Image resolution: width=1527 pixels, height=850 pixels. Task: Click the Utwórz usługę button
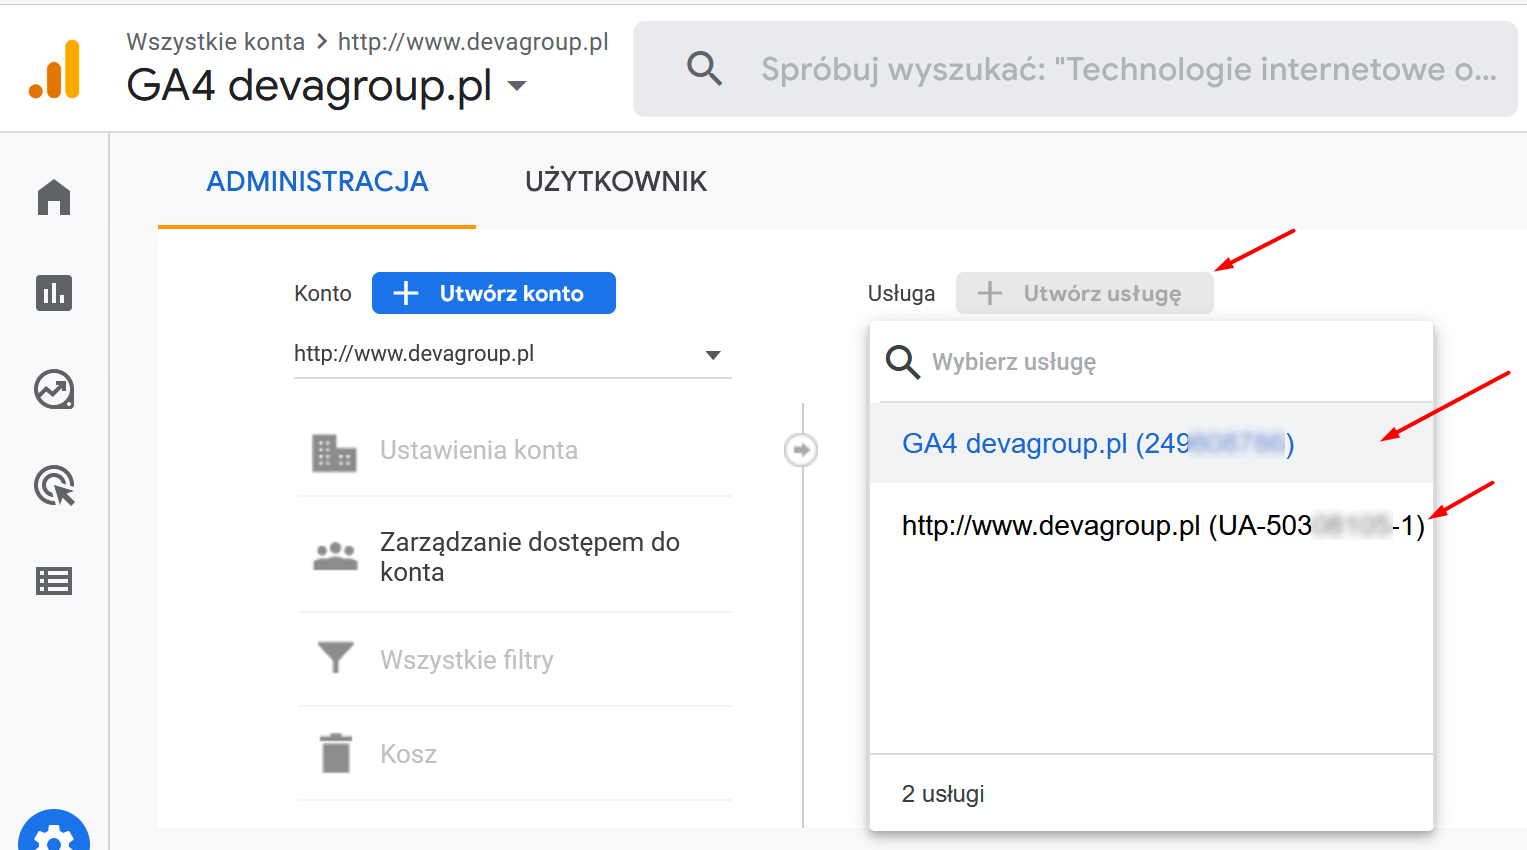[x=1085, y=293]
